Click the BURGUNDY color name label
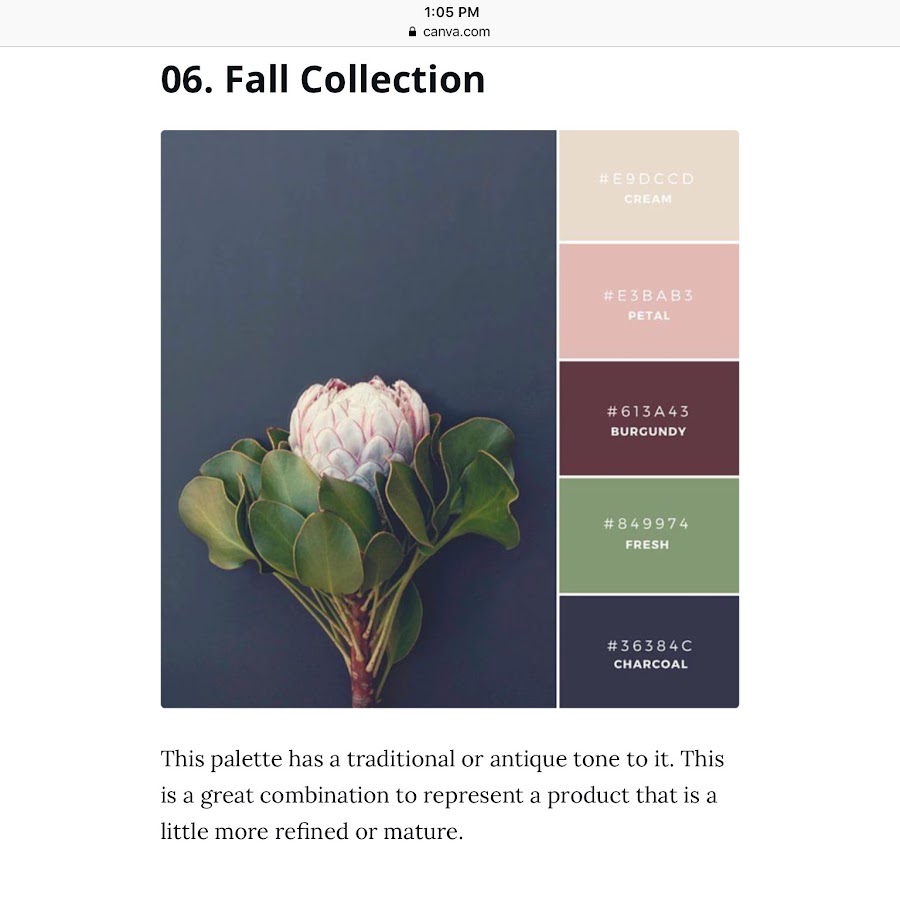Screen dimensions: 900x900 tap(649, 432)
